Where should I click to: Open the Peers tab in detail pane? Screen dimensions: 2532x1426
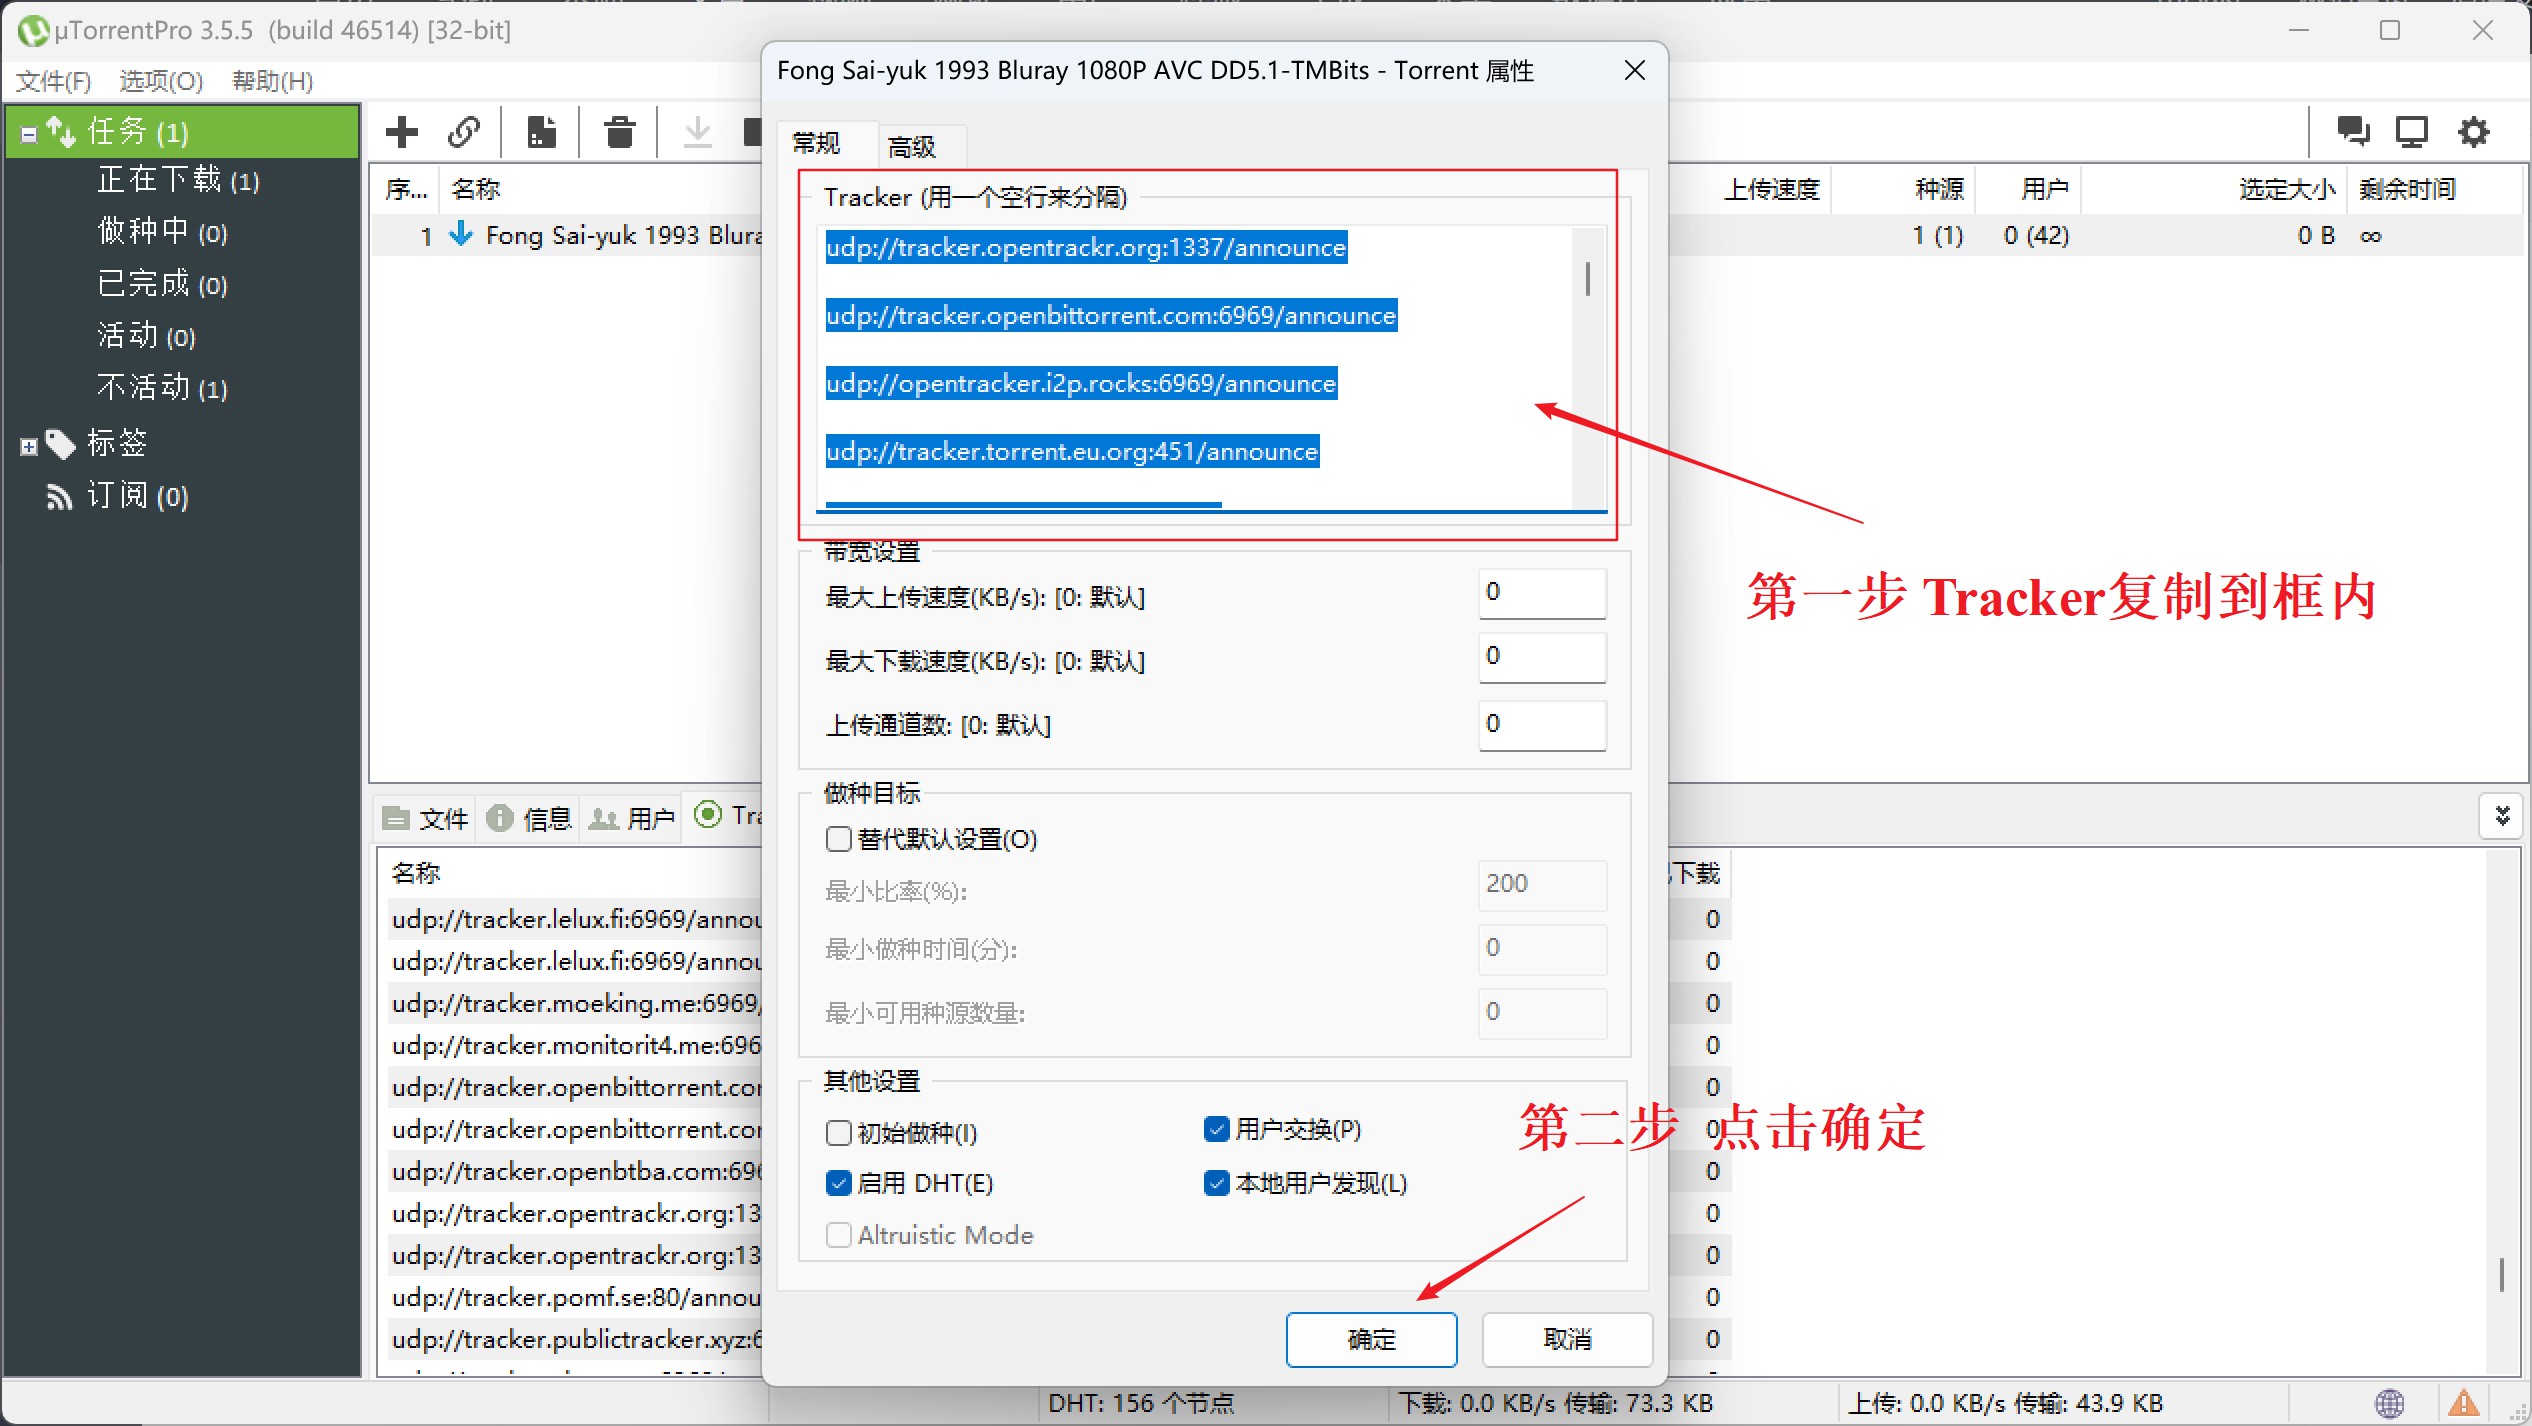[632, 819]
